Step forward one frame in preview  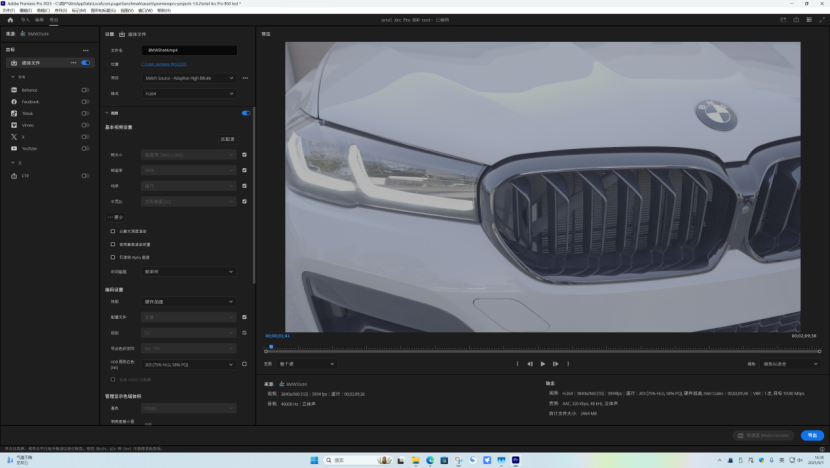[555, 364]
